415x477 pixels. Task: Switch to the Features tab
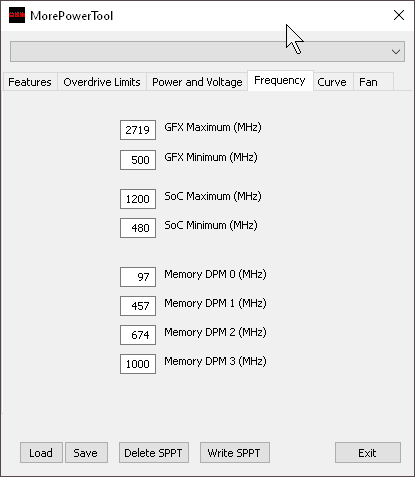tap(30, 82)
